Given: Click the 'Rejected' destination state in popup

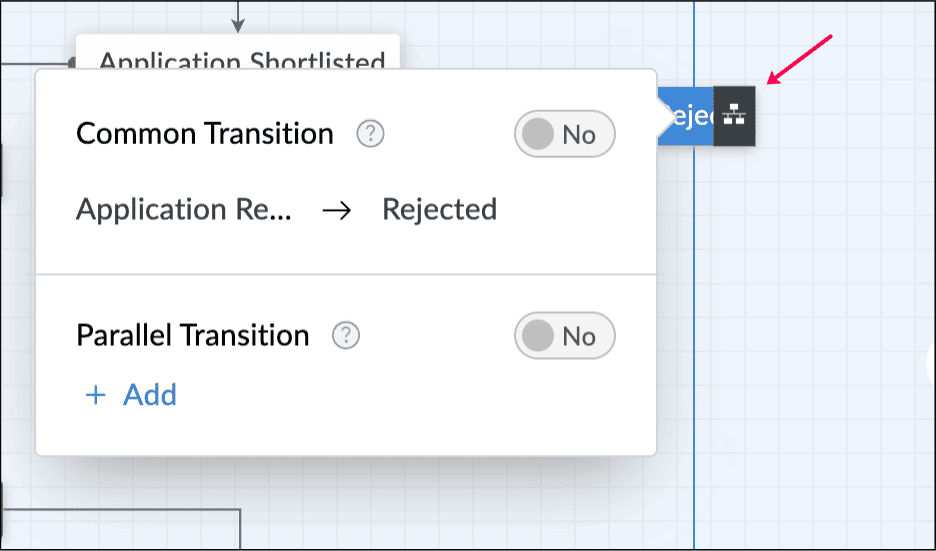Looking at the screenshot, I should click(x=440, y=210).
